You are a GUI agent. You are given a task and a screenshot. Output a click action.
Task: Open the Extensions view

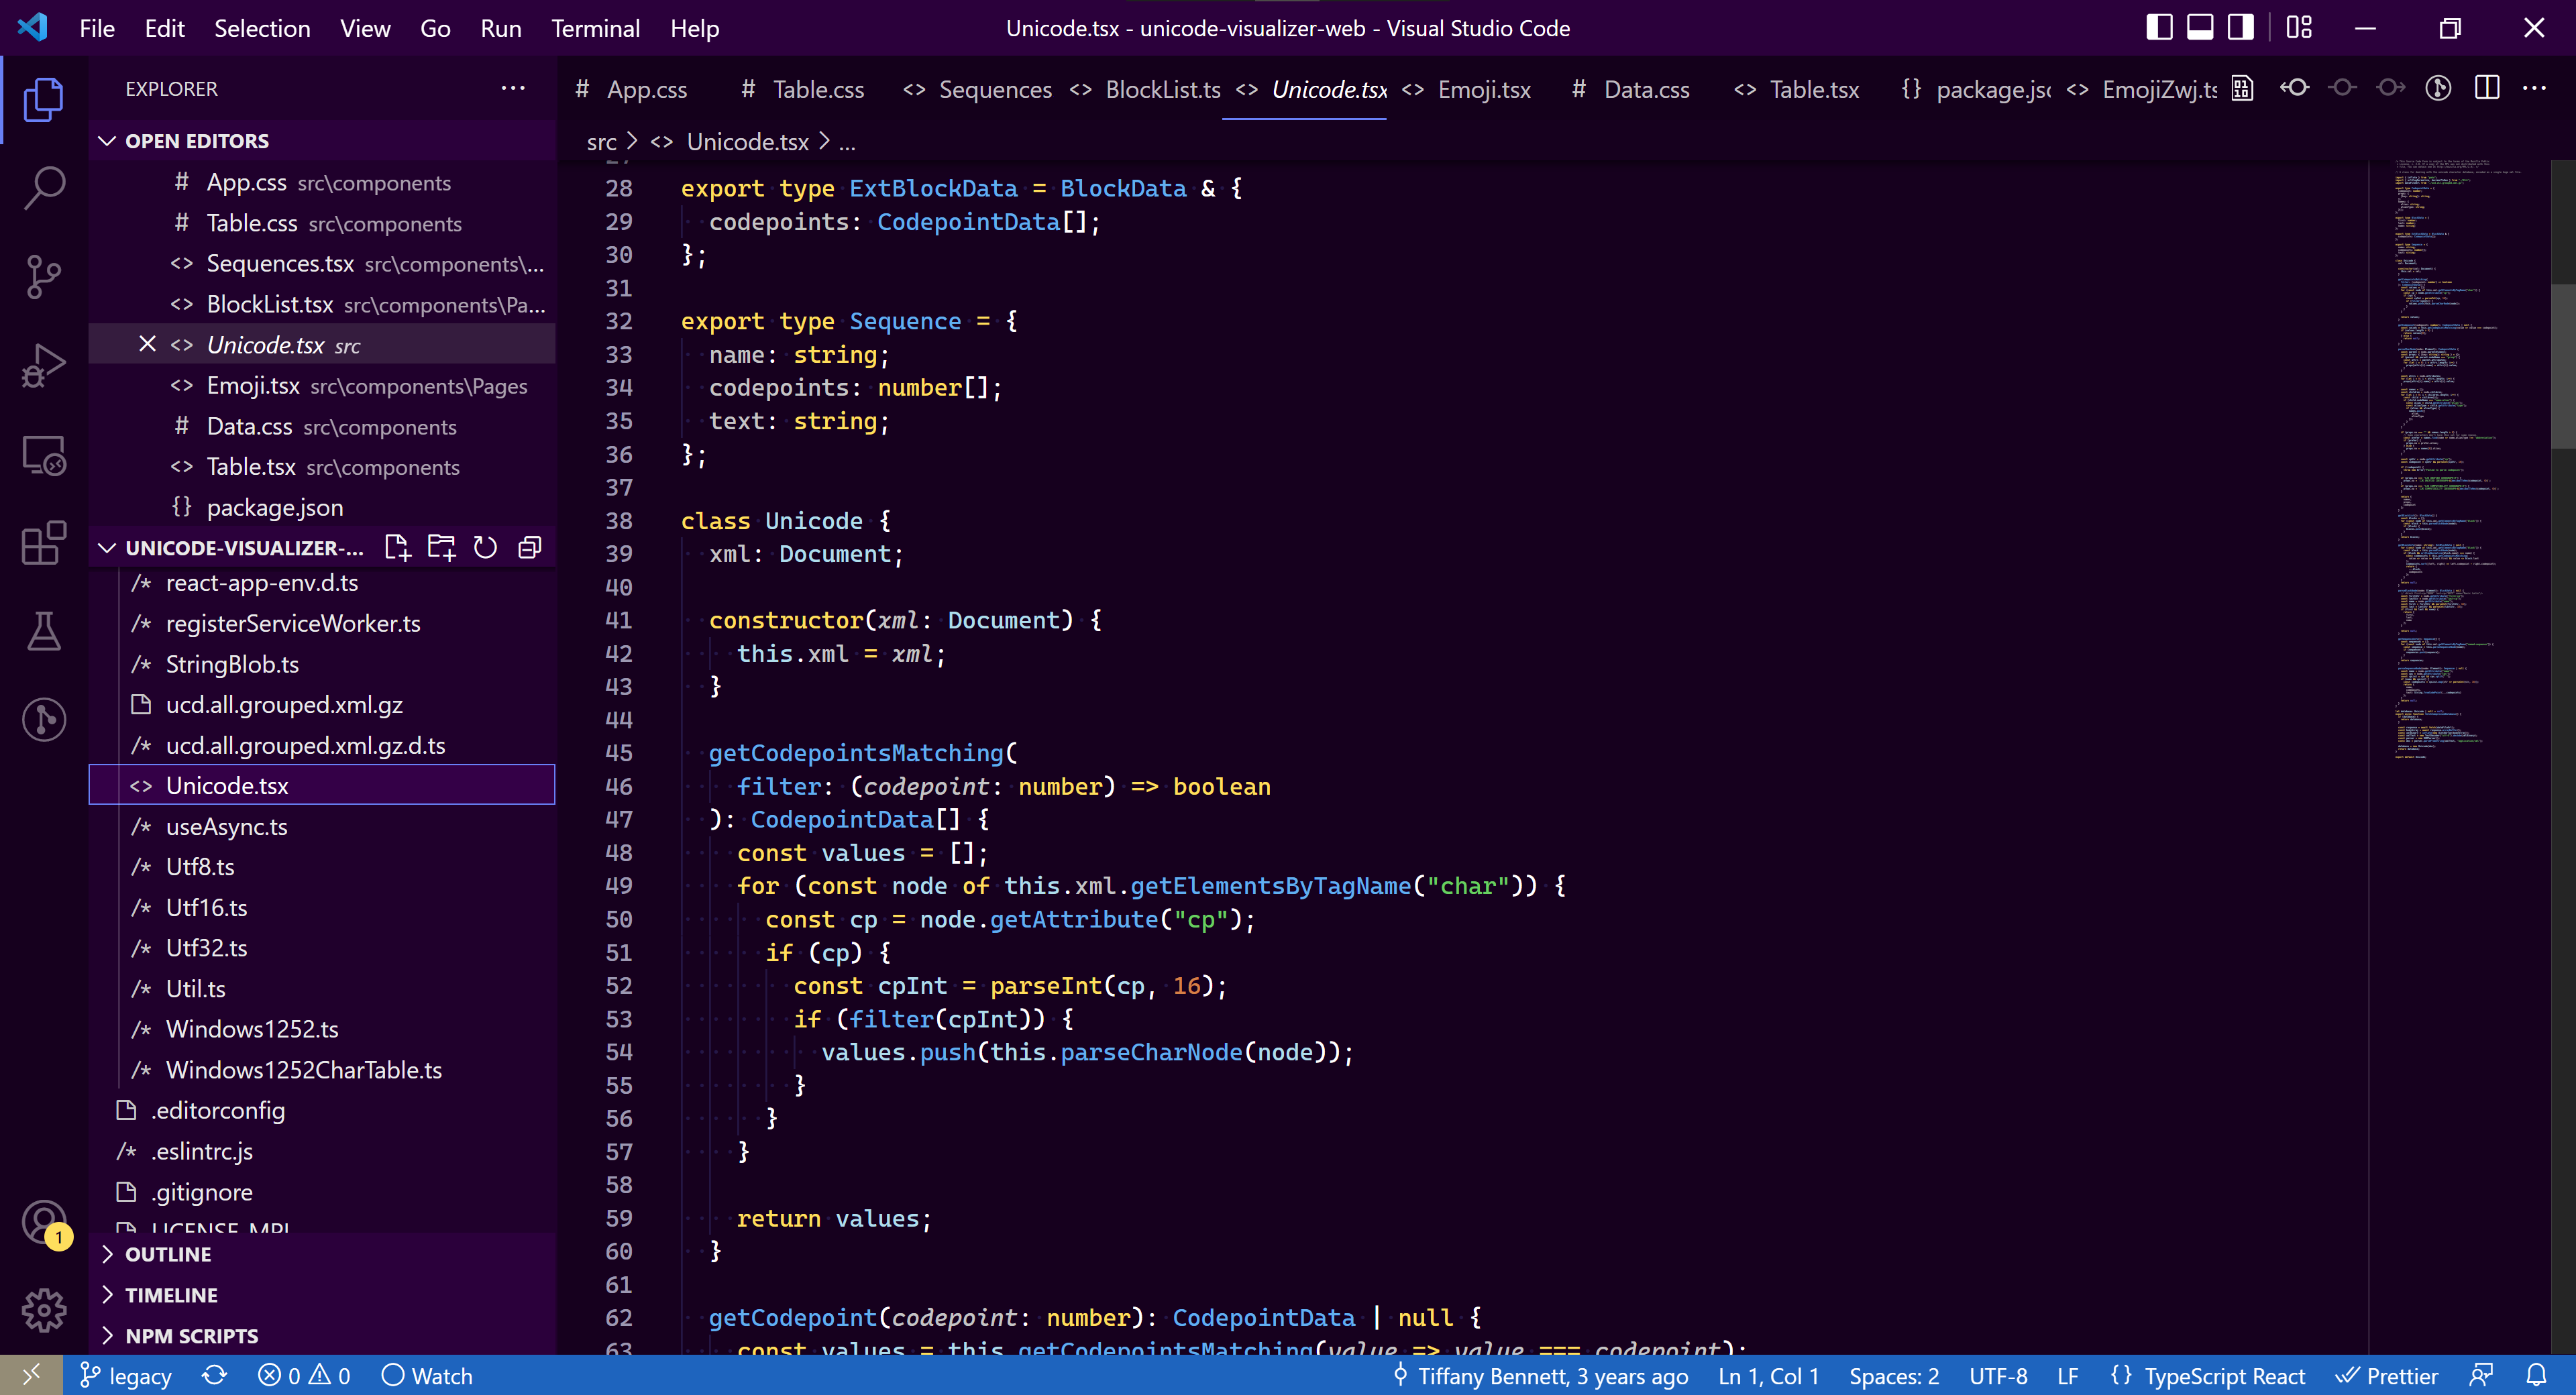click(44, 544)
